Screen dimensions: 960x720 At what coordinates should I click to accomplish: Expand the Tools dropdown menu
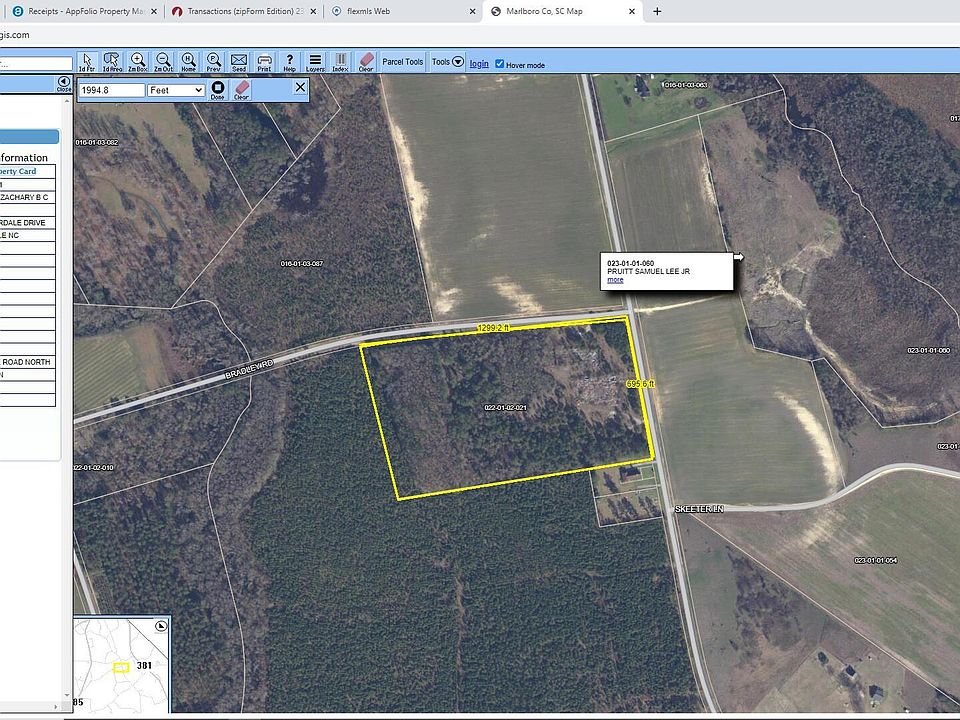tap(448, 62)
